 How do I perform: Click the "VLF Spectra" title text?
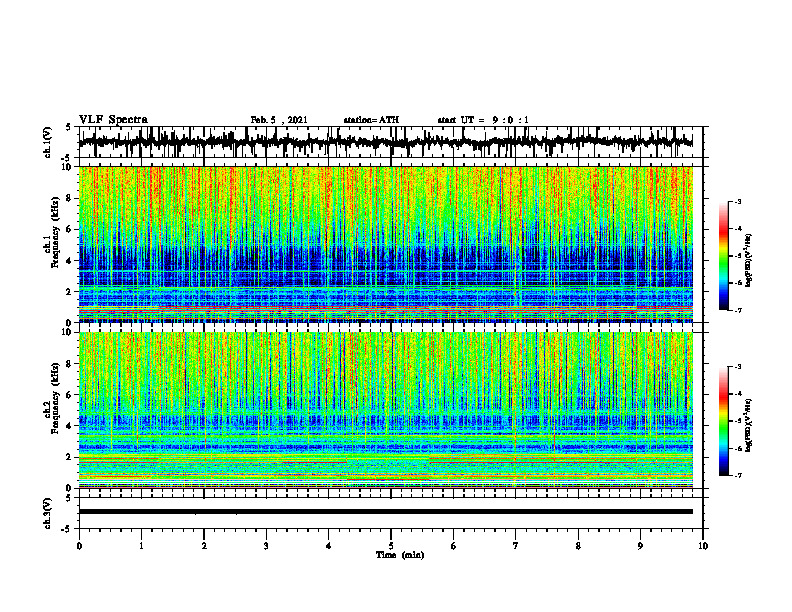click(113, 120)
